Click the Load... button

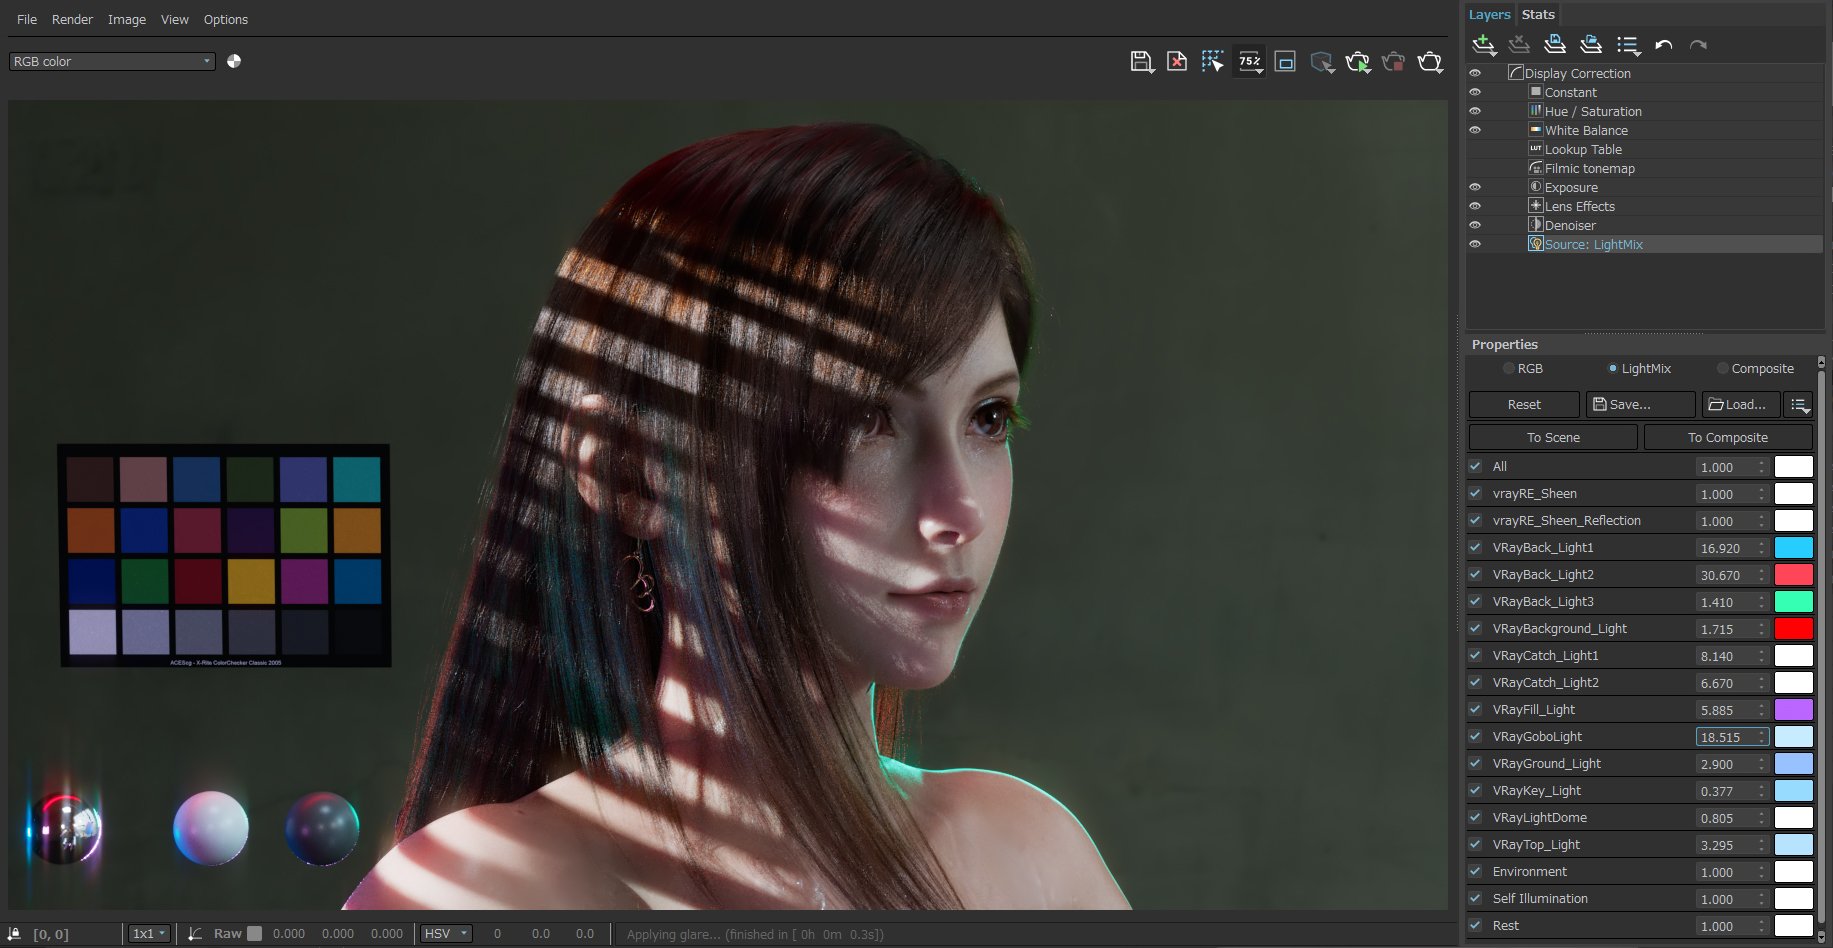[x=1741, y=405]
